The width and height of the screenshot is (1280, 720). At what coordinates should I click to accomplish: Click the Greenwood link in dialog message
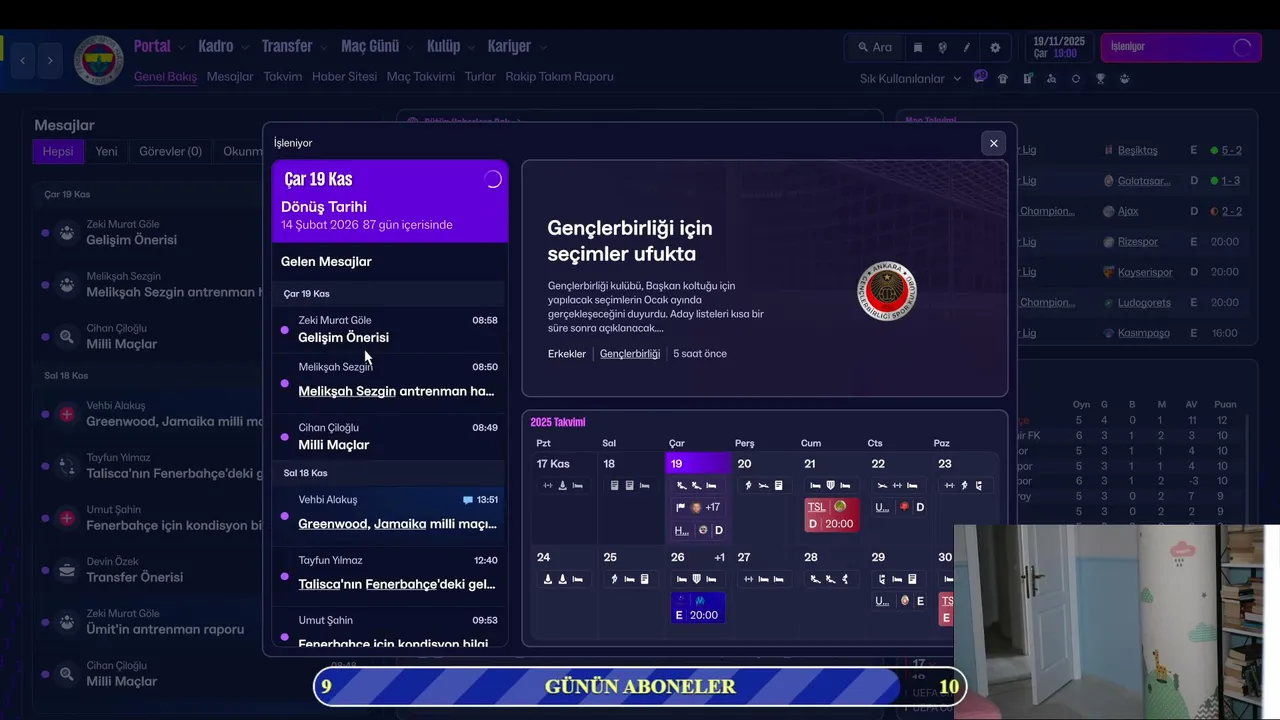pyautogui.click(x=334, y=524)
